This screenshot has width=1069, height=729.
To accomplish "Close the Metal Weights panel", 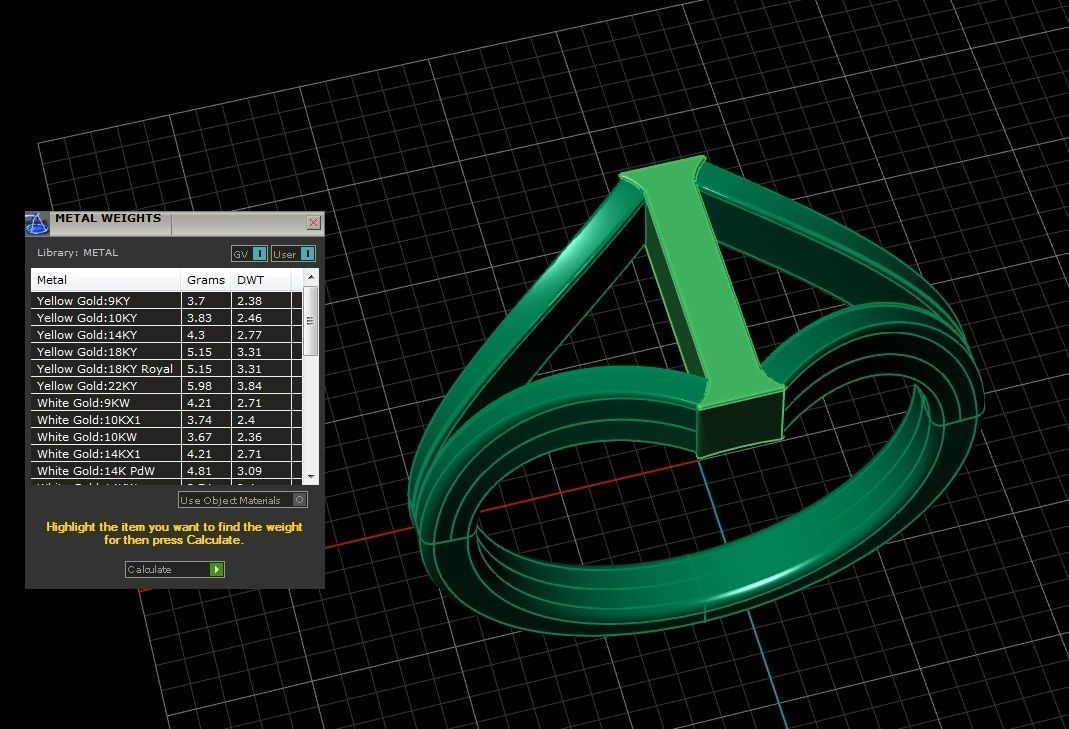I will pyautogui.click(x=313, y=223).
